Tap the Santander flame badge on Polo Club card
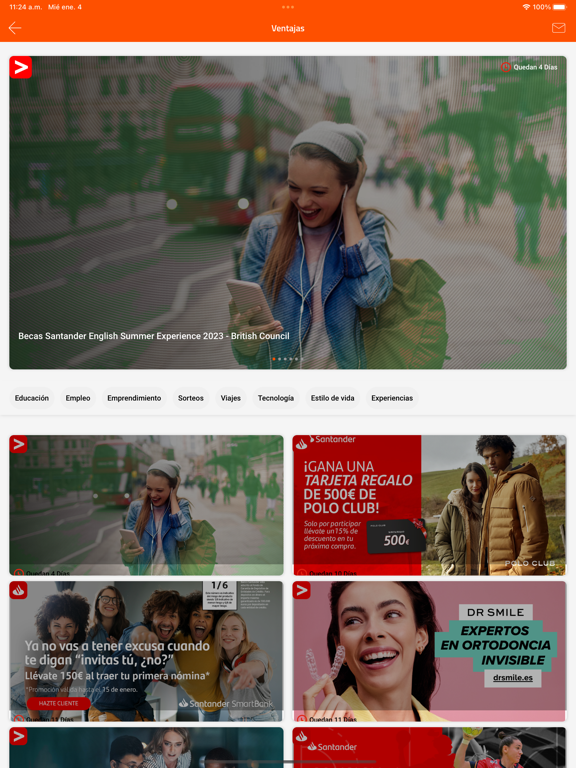The height and width of the screenshot is (768, 576). (x=301, y=444)
